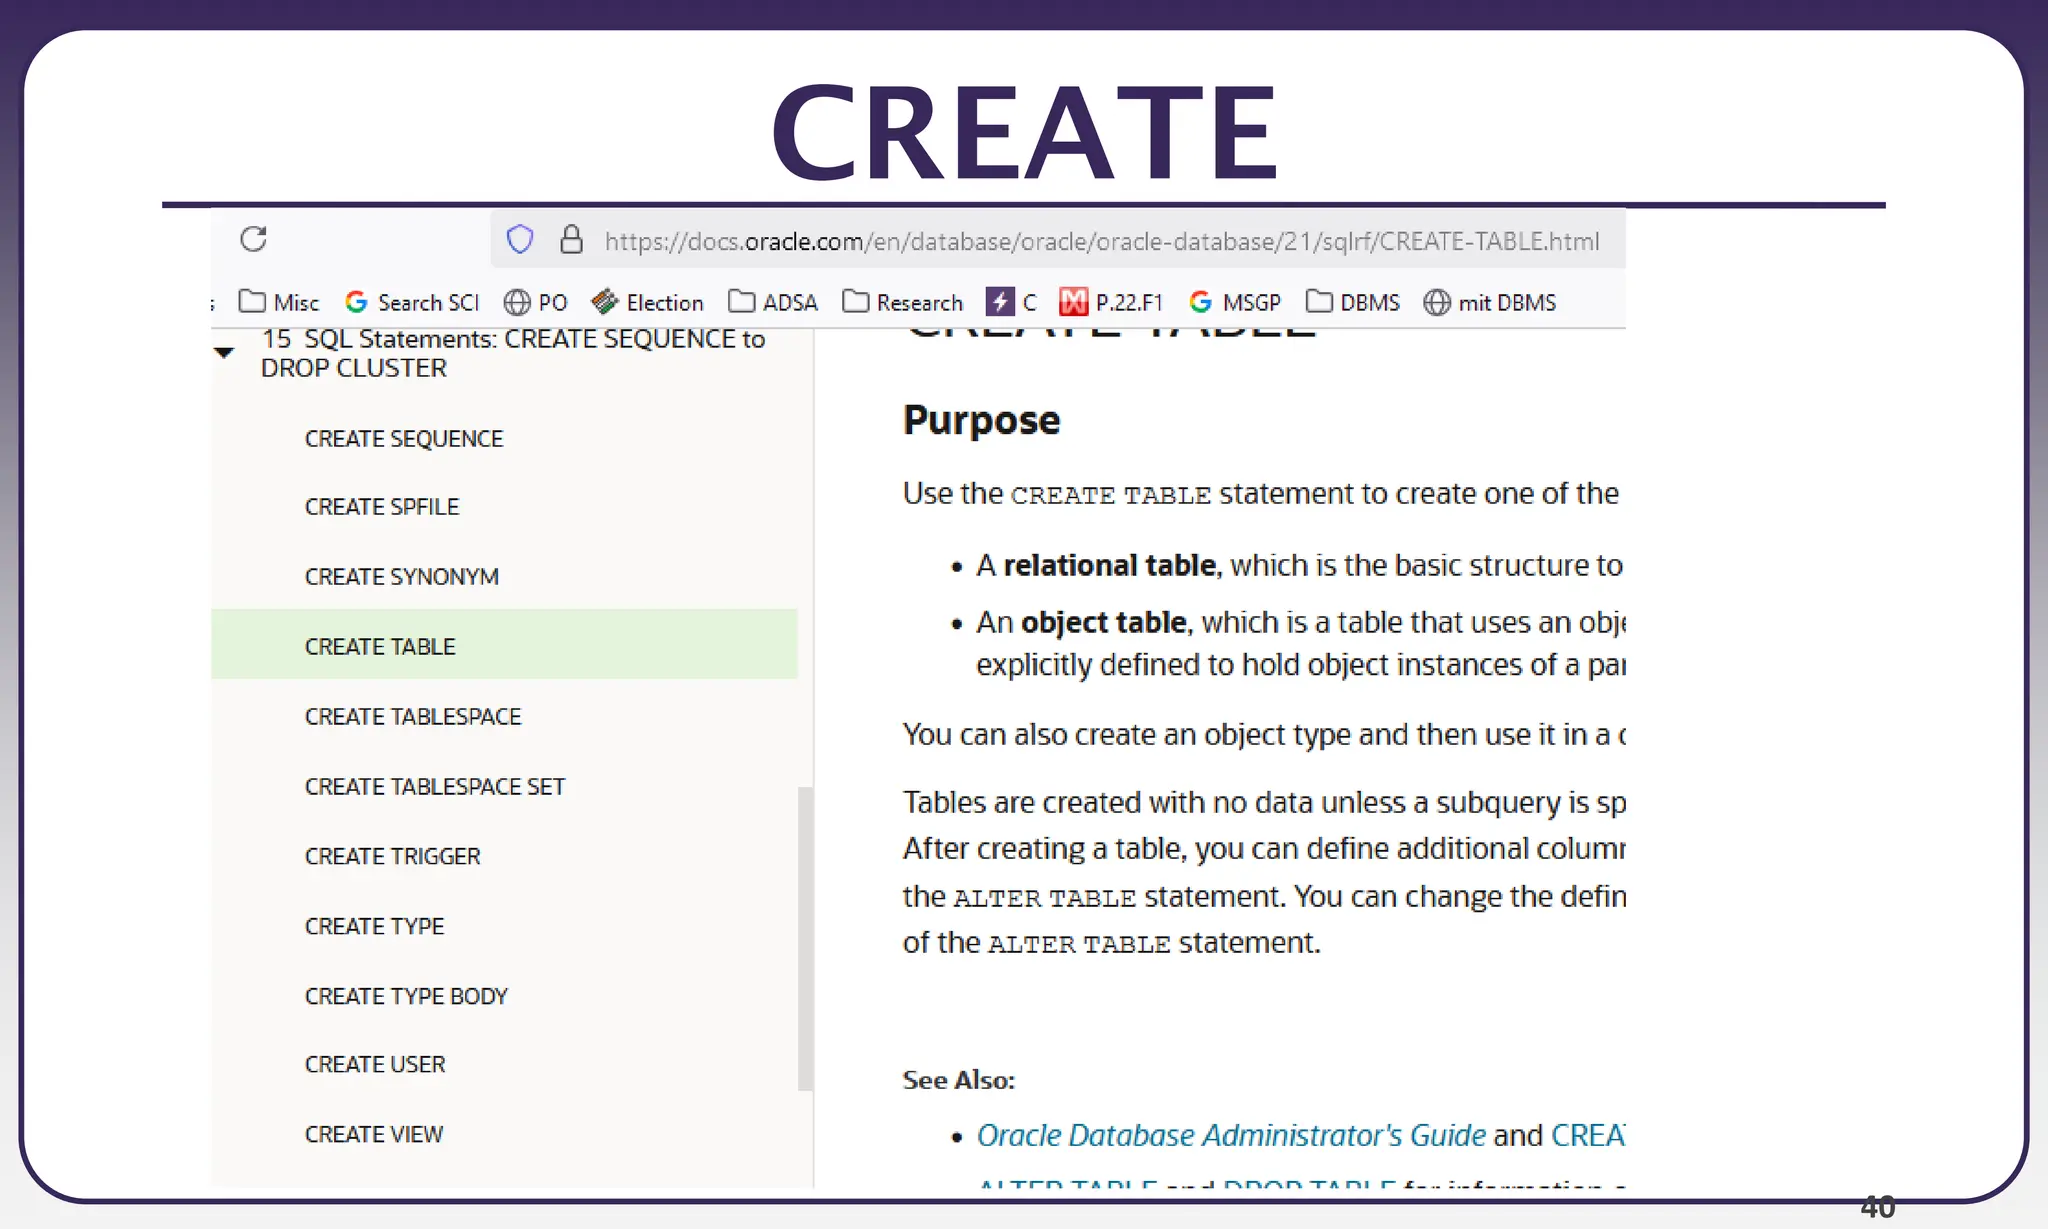This screenshot has width=2048, height=1229.
Task: Open CREATE VIEW in the sidebar
Action: click(373, 1135)
